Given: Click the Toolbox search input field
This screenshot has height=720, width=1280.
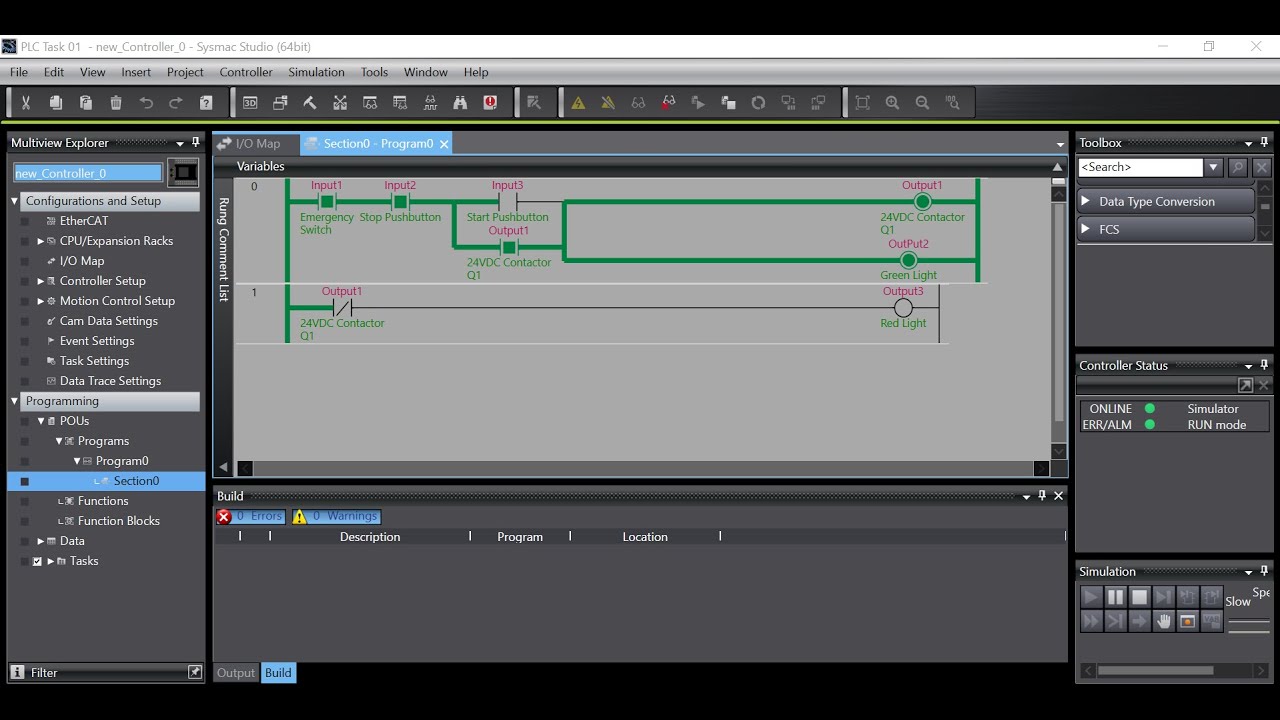Looking at the screenshot, I should pyautogui.click(x=1140, y=167).
